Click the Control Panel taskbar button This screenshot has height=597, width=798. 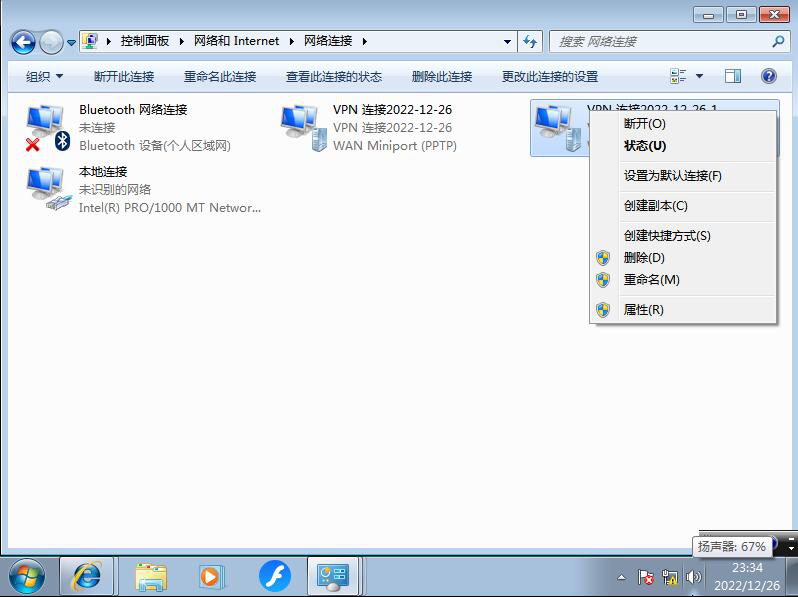[333, 577]
